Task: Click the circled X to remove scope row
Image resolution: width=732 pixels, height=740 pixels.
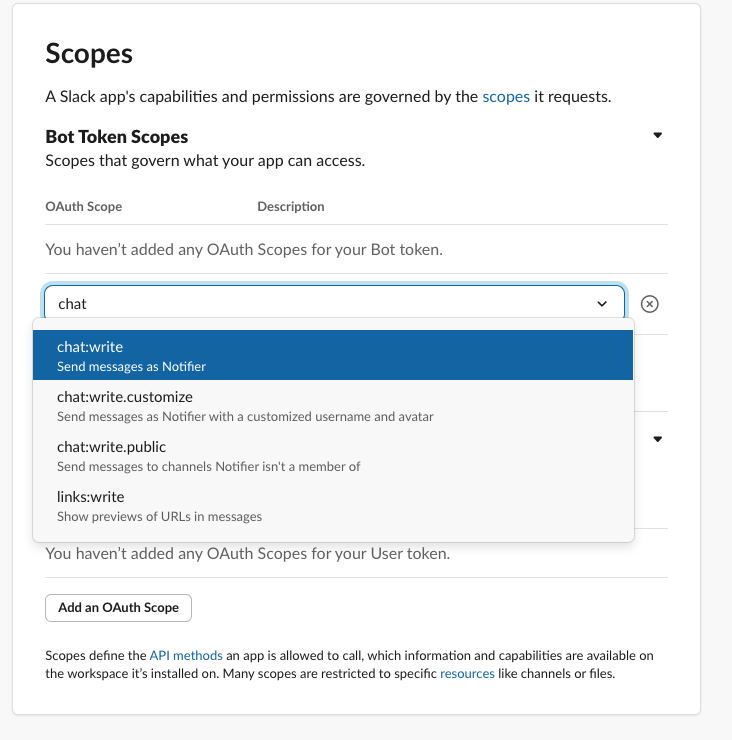Action: [x=649, y=304]
